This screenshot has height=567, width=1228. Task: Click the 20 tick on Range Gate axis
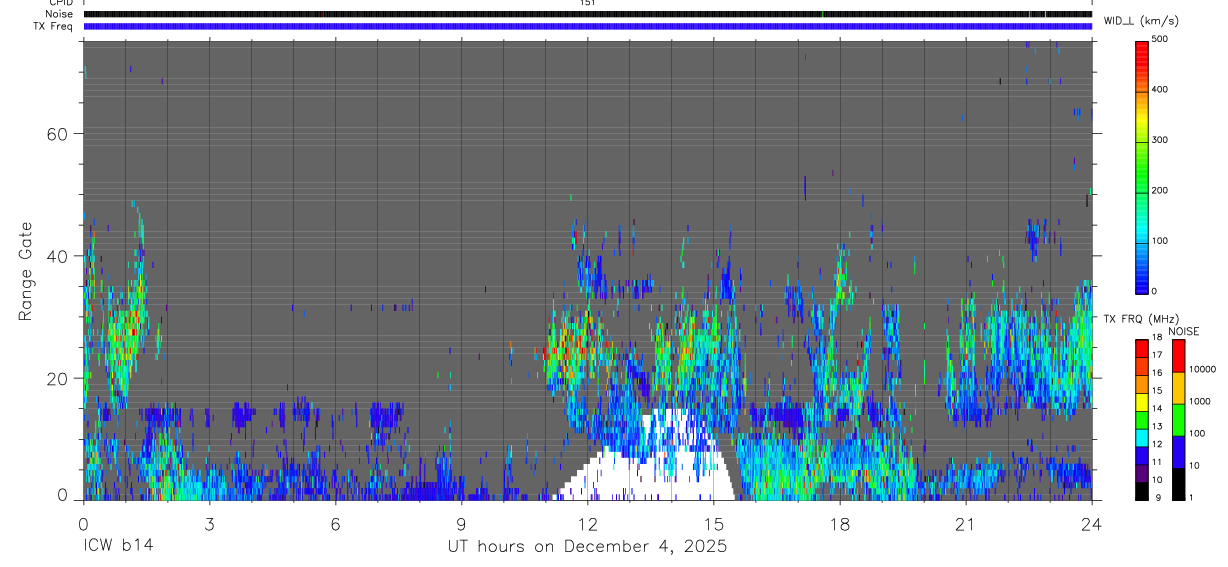tap(56, 379)
